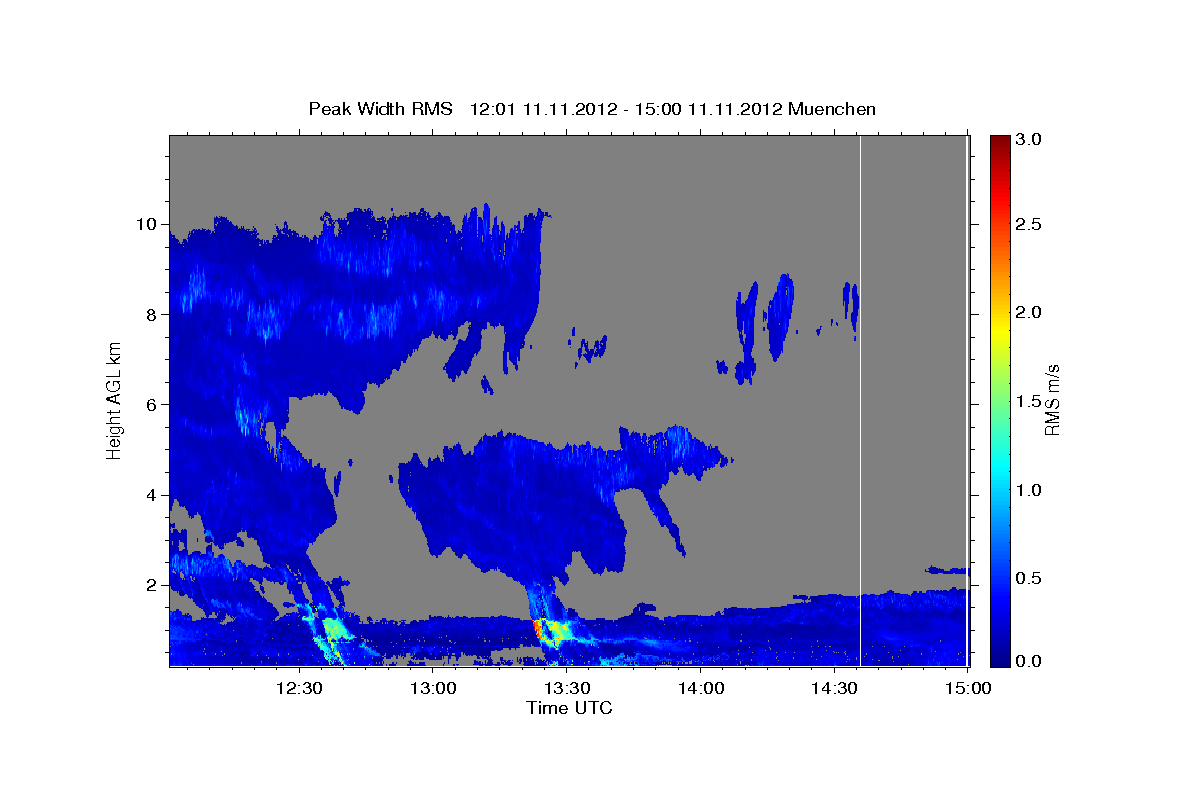Click the date range text '12:01 11.11.2012 - 15:00 11.11.2012'
The image size is (1200, 800).
pyautogui.click(x=626, y=109)
